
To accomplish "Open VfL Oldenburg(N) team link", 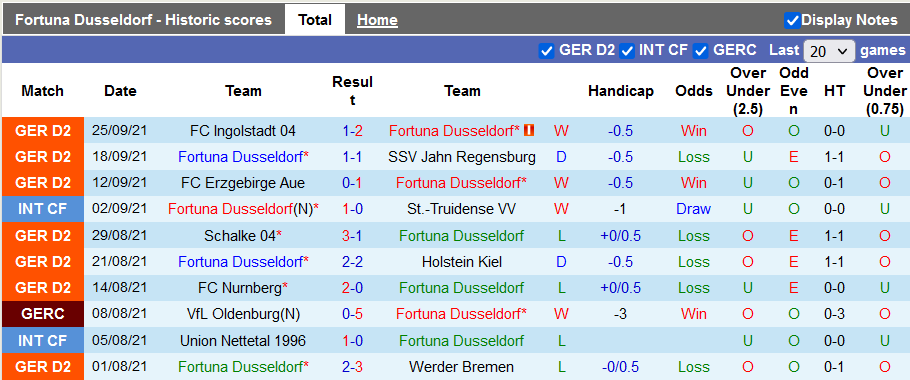I will (x=243, y=314).
